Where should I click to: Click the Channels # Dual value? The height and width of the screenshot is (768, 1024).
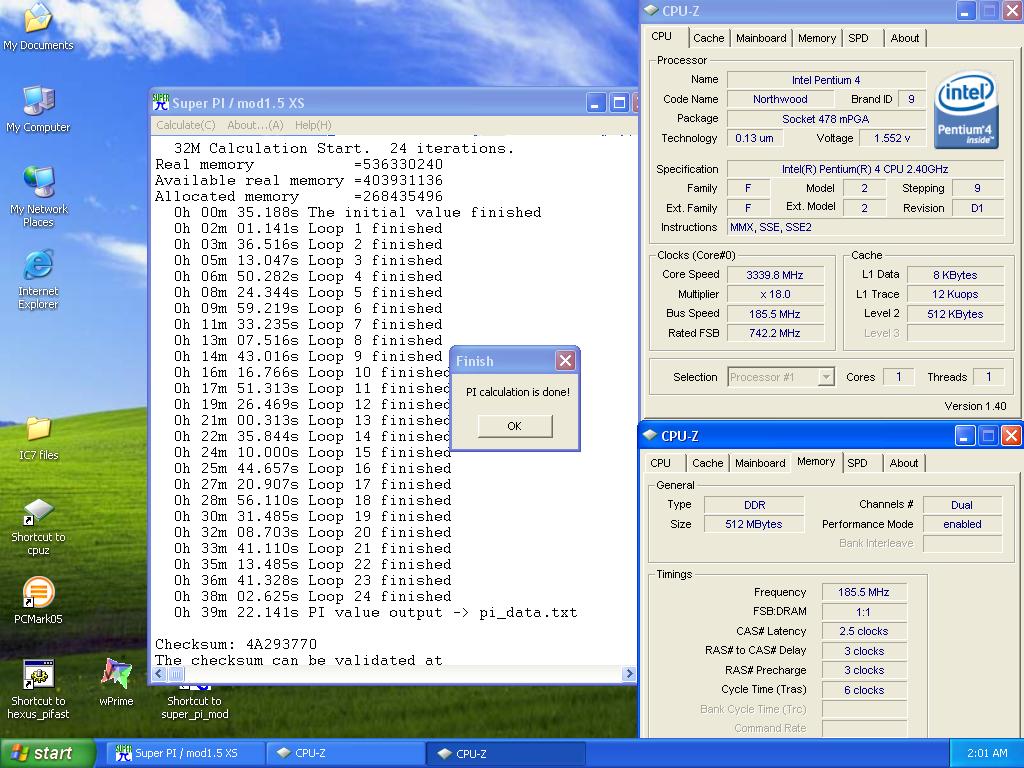962,505
